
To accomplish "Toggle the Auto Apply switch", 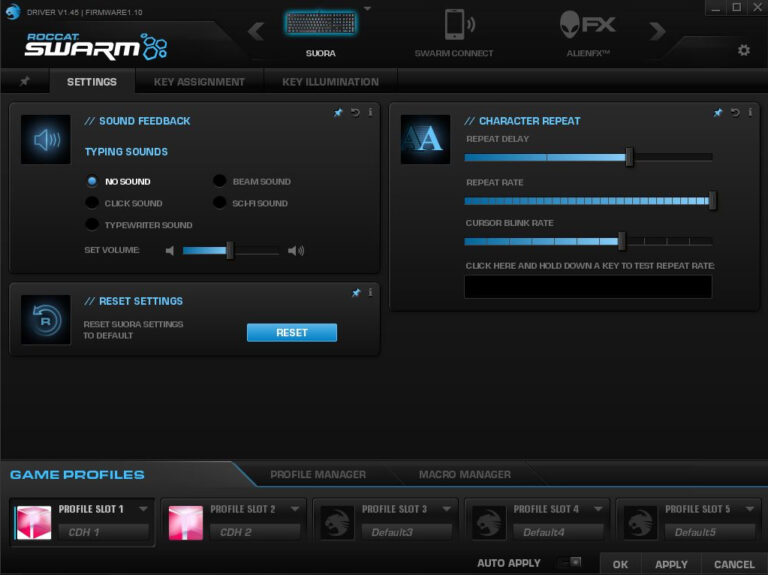I will click(x=570, y=563).
